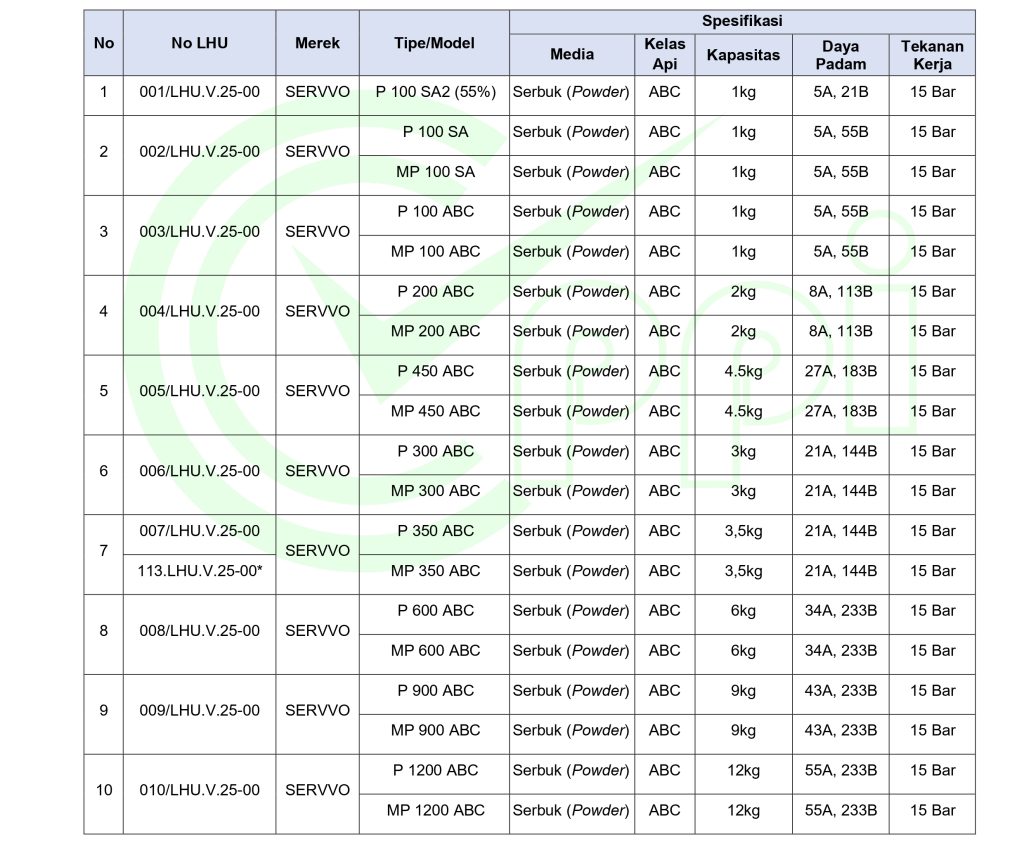This screenshot has width=1024, height=844.
Task: Click the P 600 ABC model cell
Action: (x=435, y=611)
